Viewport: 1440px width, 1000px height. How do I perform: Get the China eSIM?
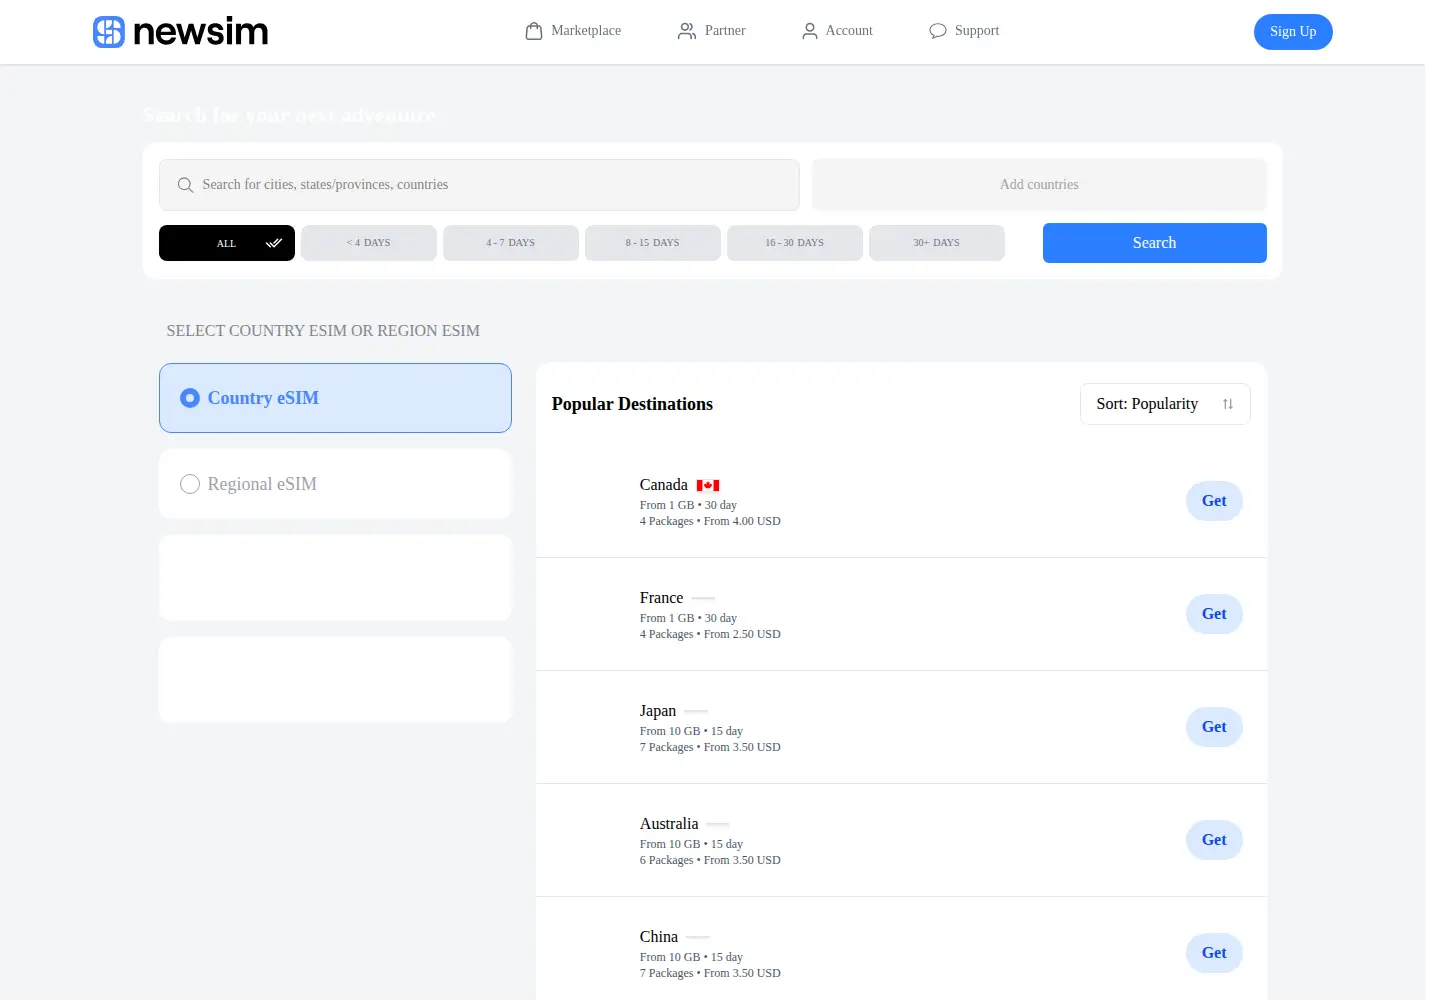pos(1214,953)
